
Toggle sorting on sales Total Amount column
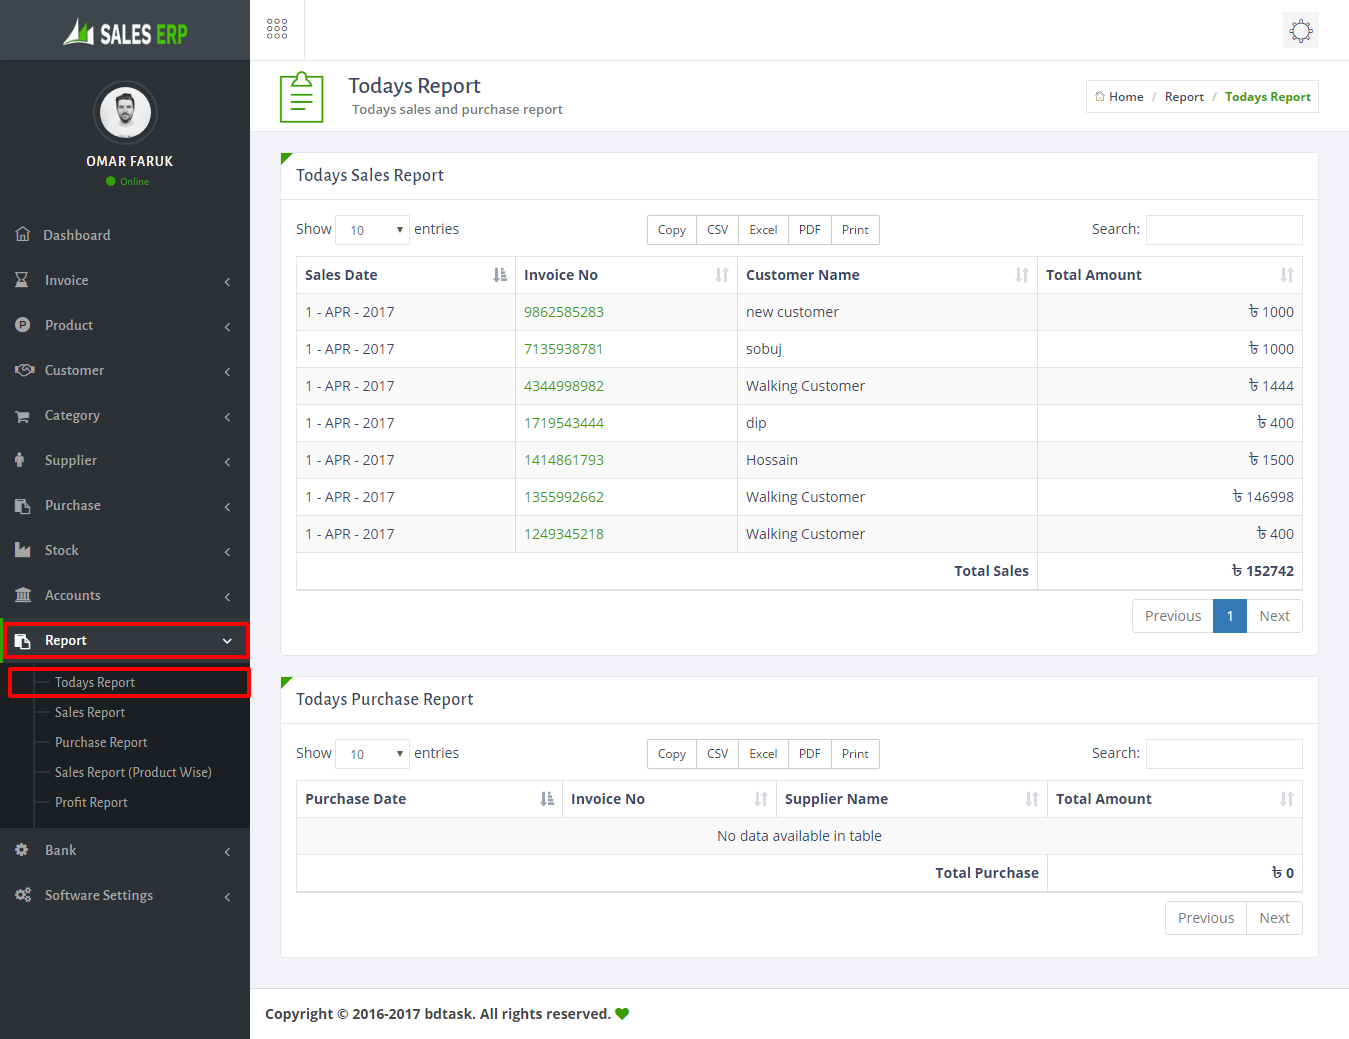[x=1168, y=275]
